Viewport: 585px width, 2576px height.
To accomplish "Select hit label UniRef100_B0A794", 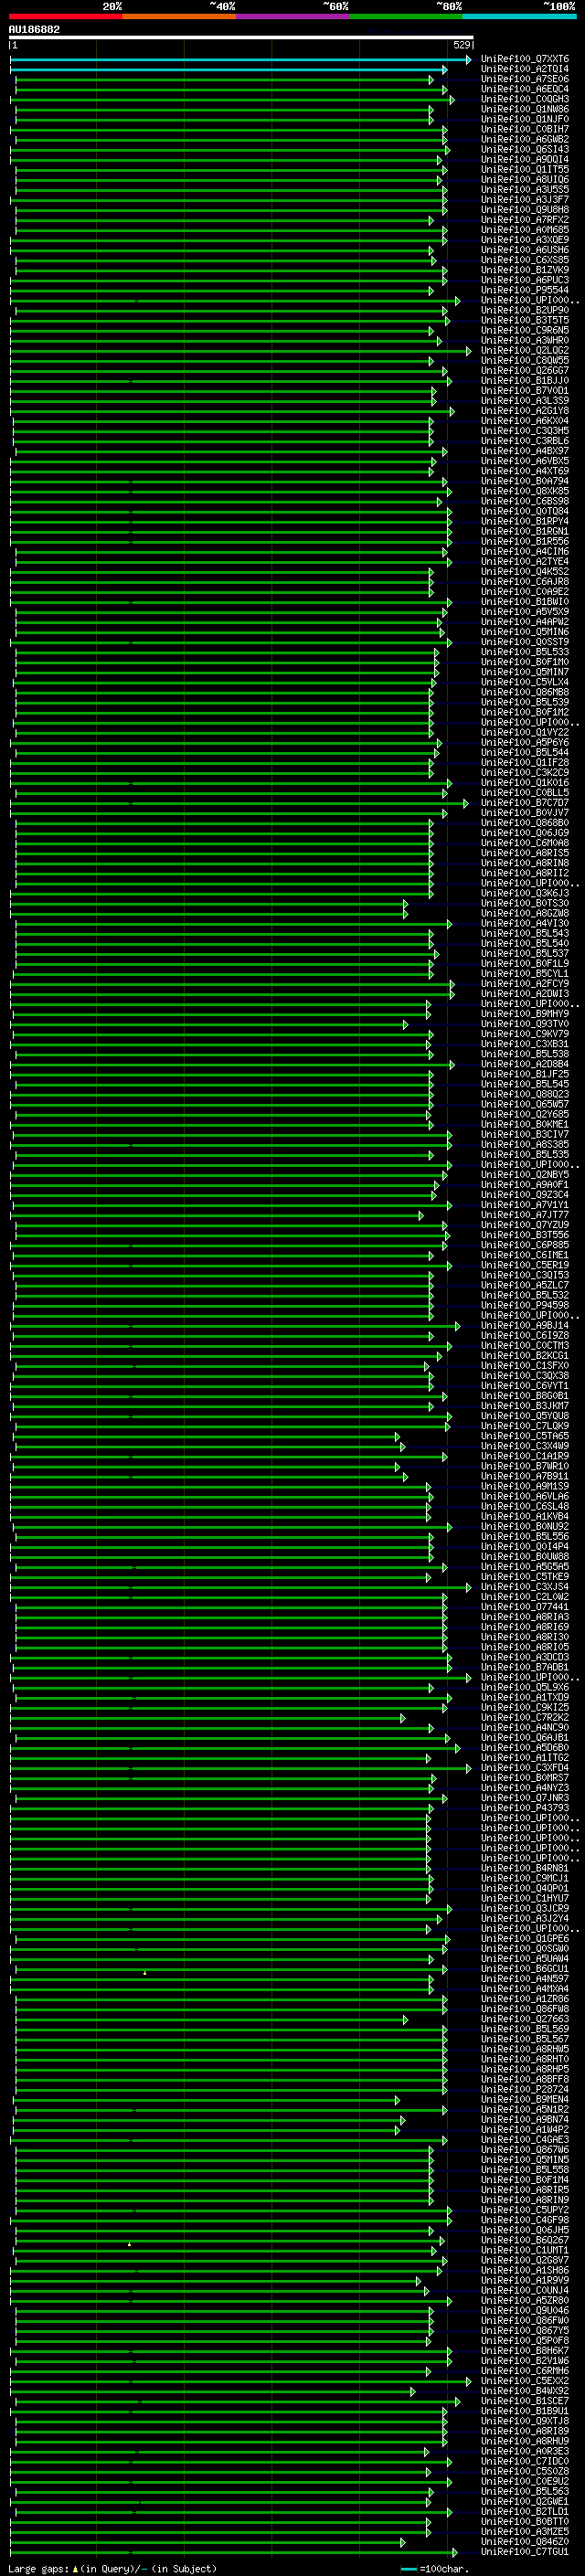I will point(525,481).
